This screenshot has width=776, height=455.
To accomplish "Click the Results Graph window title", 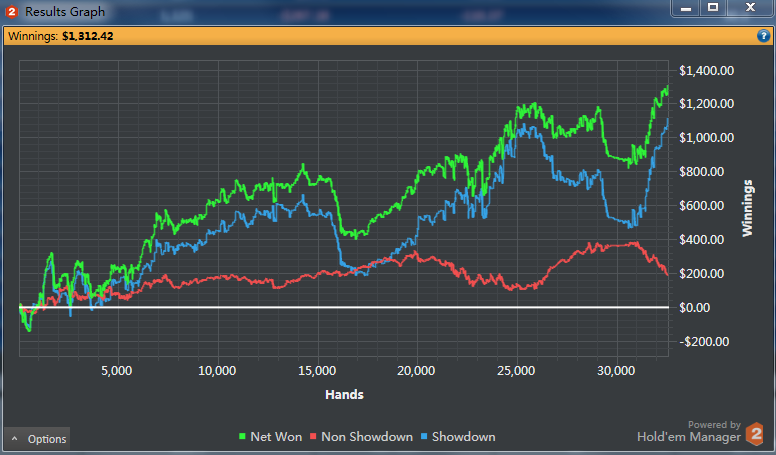I will 67,12.
